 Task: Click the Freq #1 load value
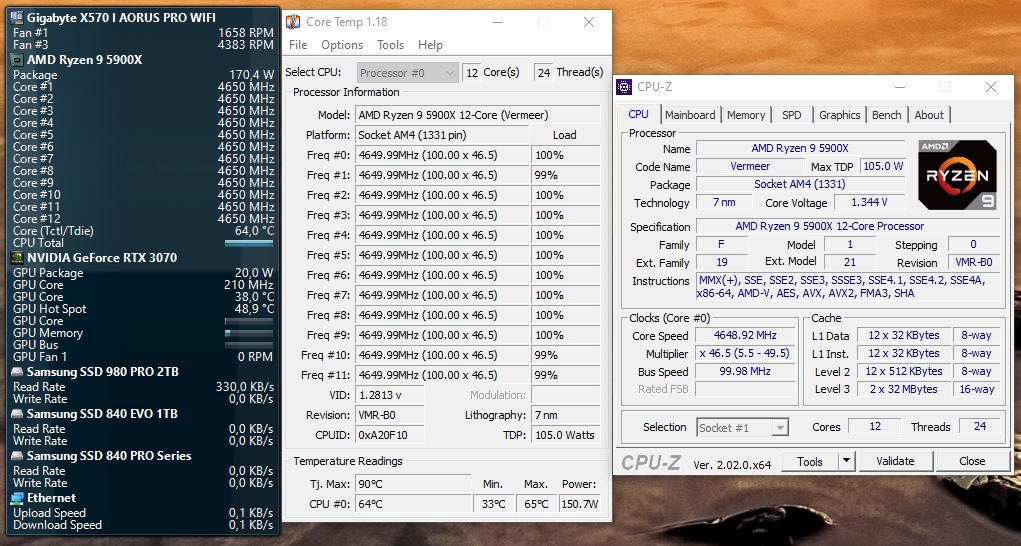pos(565,176)
